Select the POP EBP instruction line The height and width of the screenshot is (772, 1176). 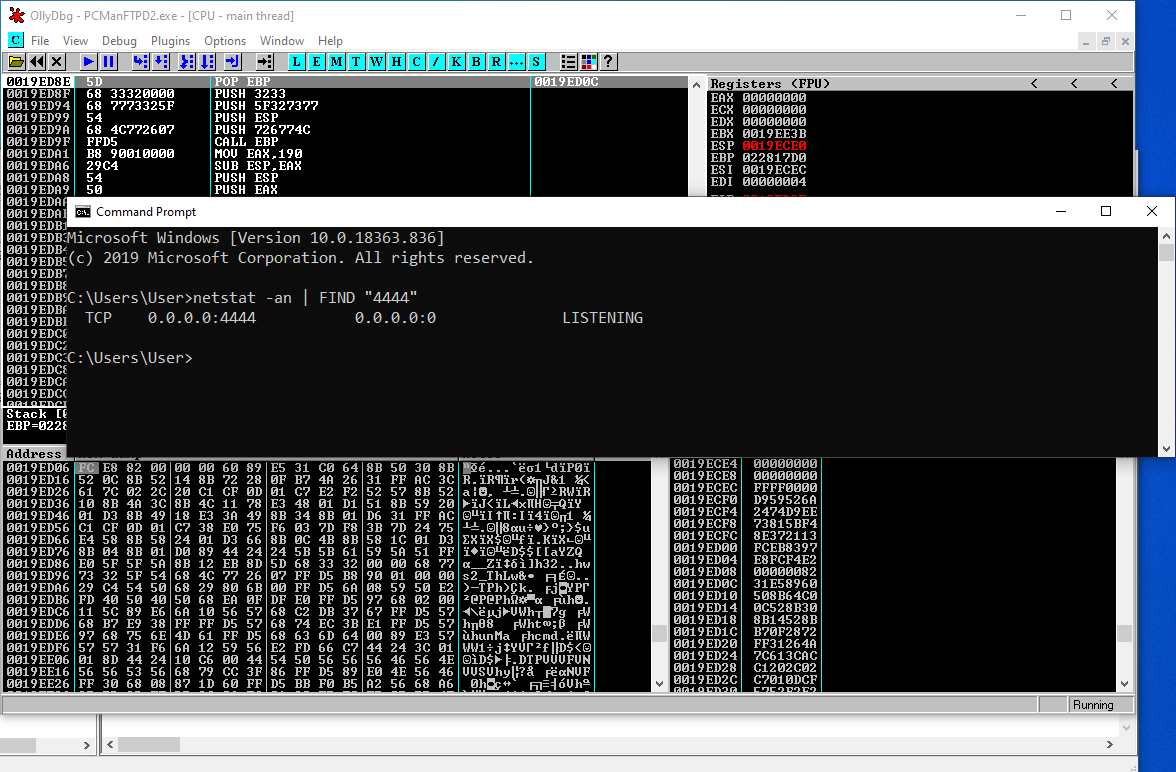pyautogui.click(x=345, y=82)
